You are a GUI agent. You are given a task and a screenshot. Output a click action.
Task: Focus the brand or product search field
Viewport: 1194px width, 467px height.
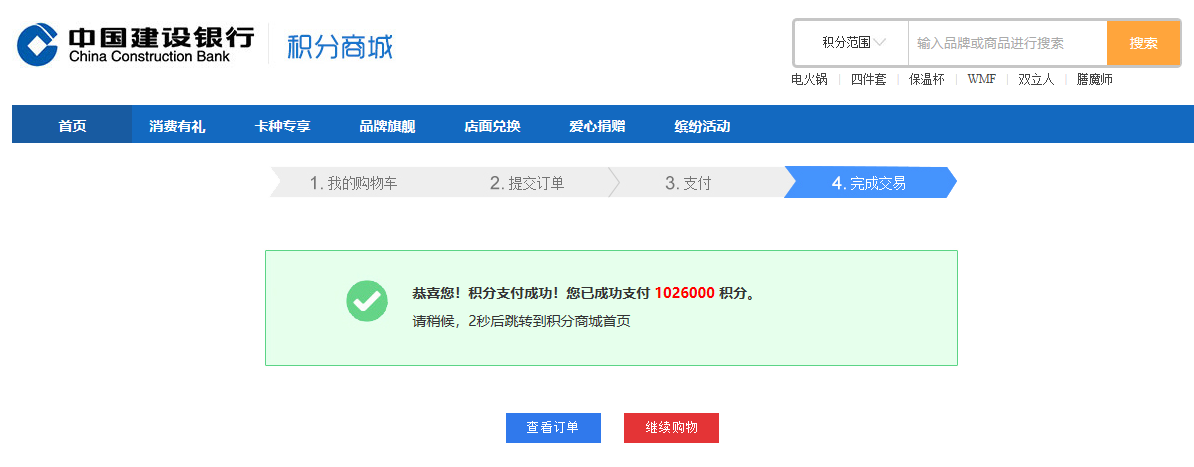pos(1007,43)
